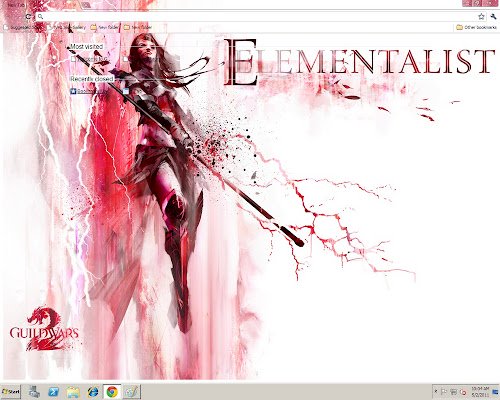Screen dimensions: 500x400
Task: Open Windows Explorer from the taskbar
Action: [73, 392]
